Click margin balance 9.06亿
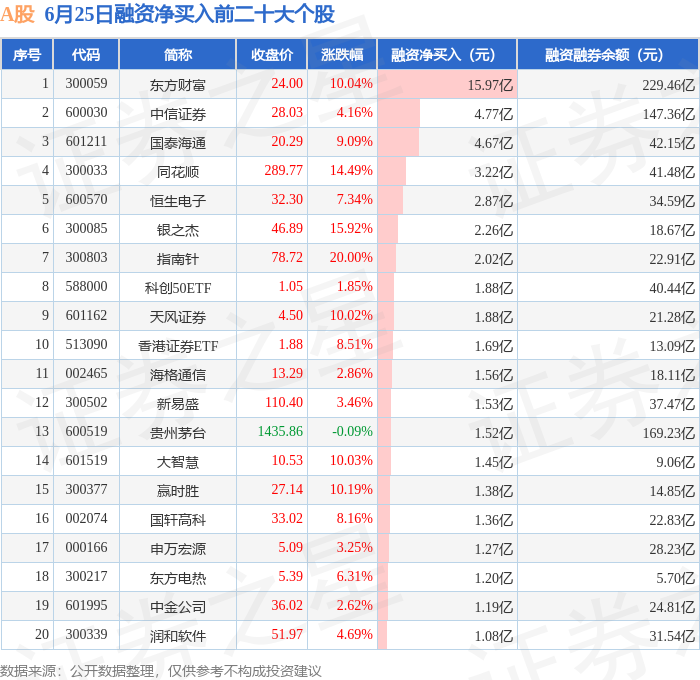This screenshot has width=700, height=680. tap(676, 462)
